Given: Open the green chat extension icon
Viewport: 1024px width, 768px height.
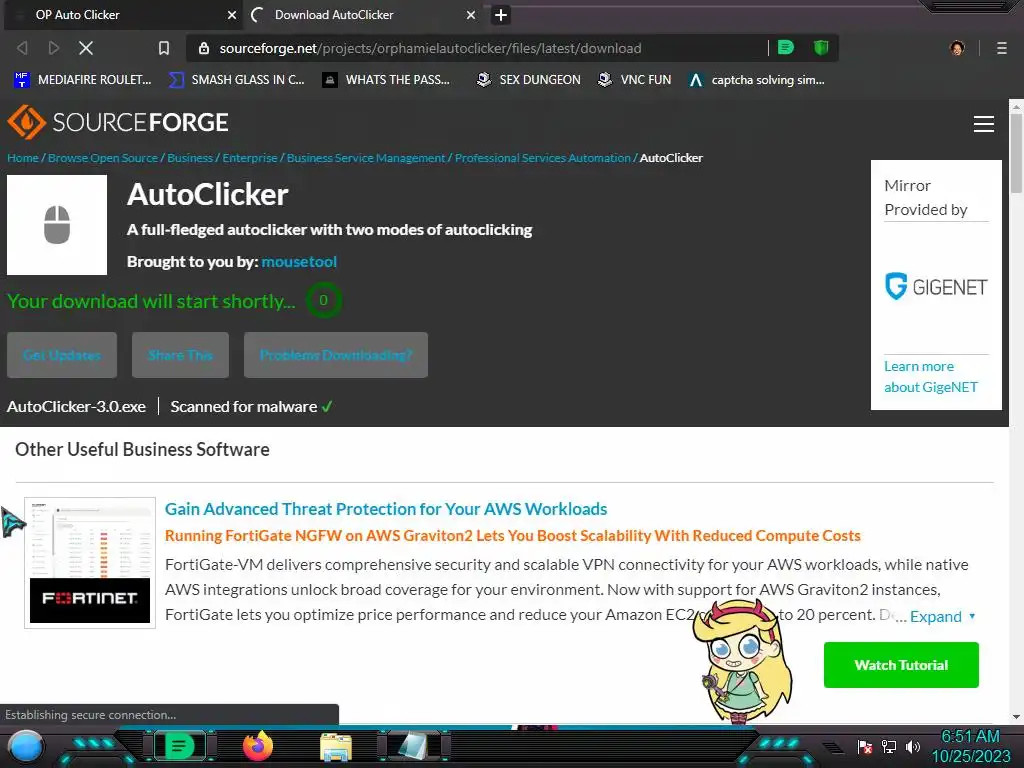Looking at the screenshot, I should point(786,47).
